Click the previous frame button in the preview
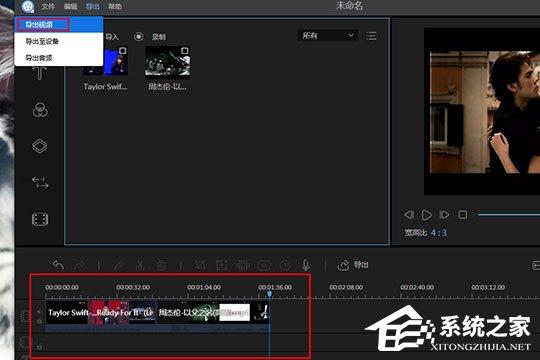This screenshot has height=360, width=540. click(x=409, y=215)
